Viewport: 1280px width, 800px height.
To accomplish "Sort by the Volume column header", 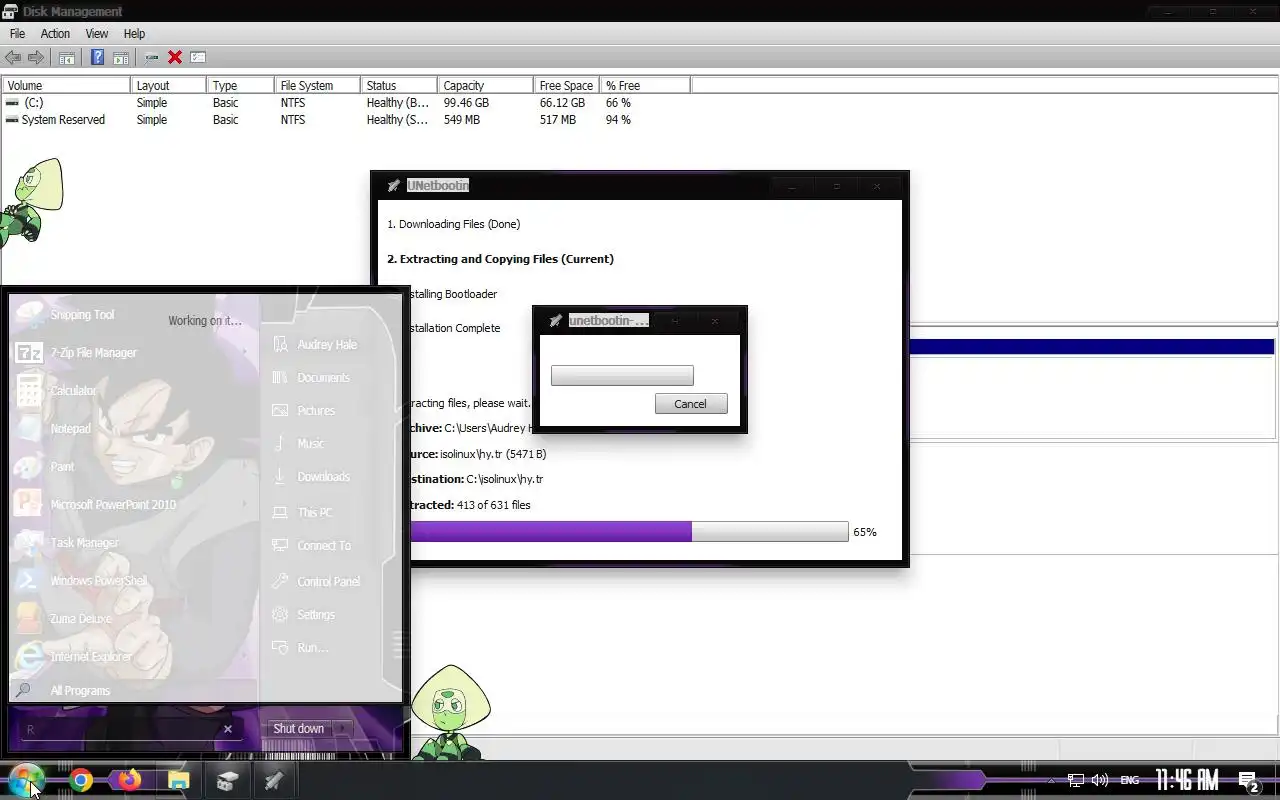I will (66, 86).
